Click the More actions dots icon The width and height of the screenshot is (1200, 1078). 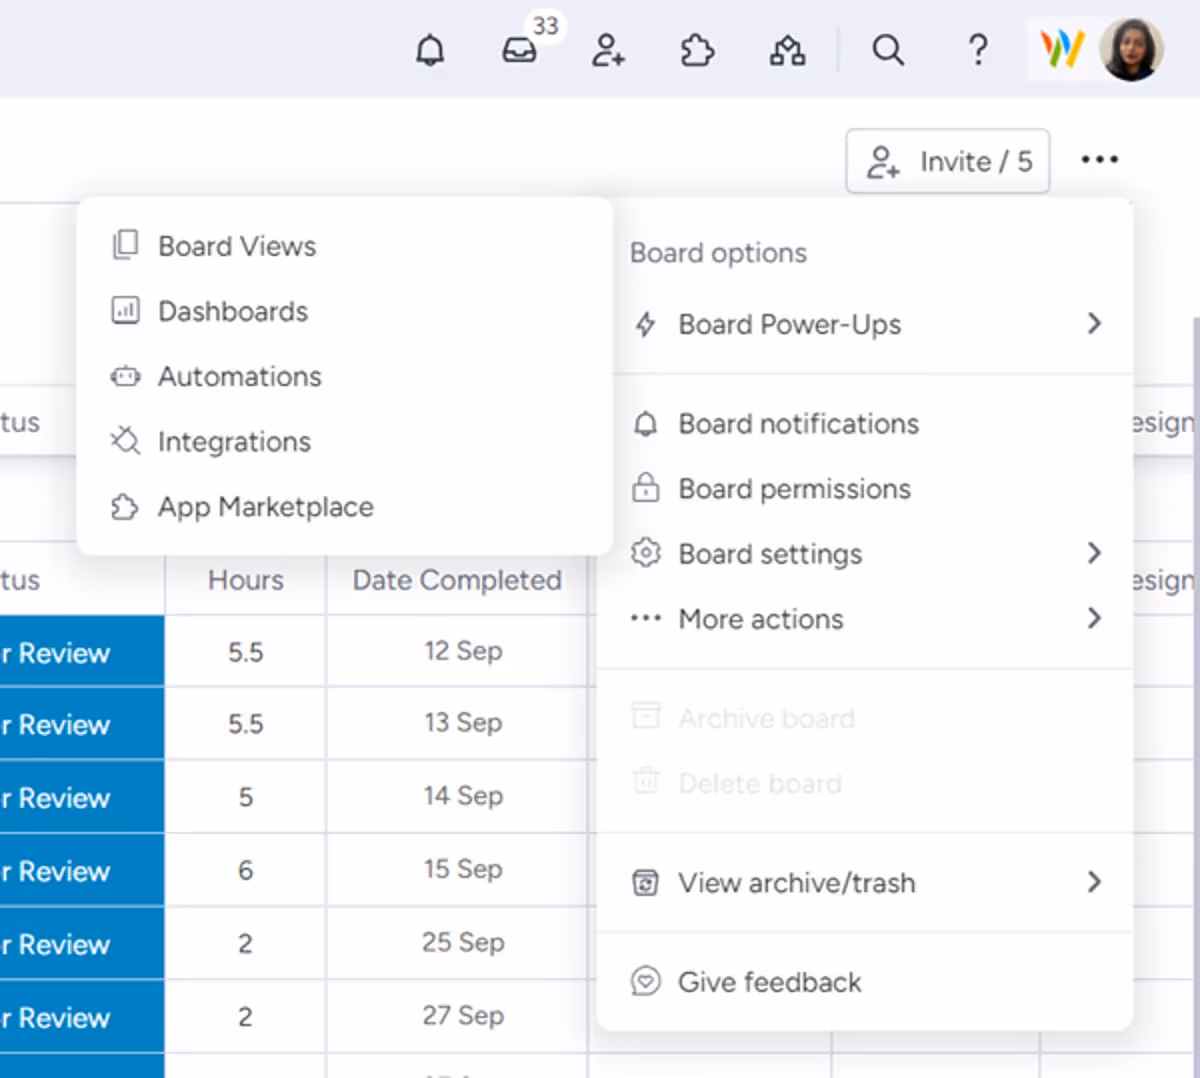tap(646, 618)
